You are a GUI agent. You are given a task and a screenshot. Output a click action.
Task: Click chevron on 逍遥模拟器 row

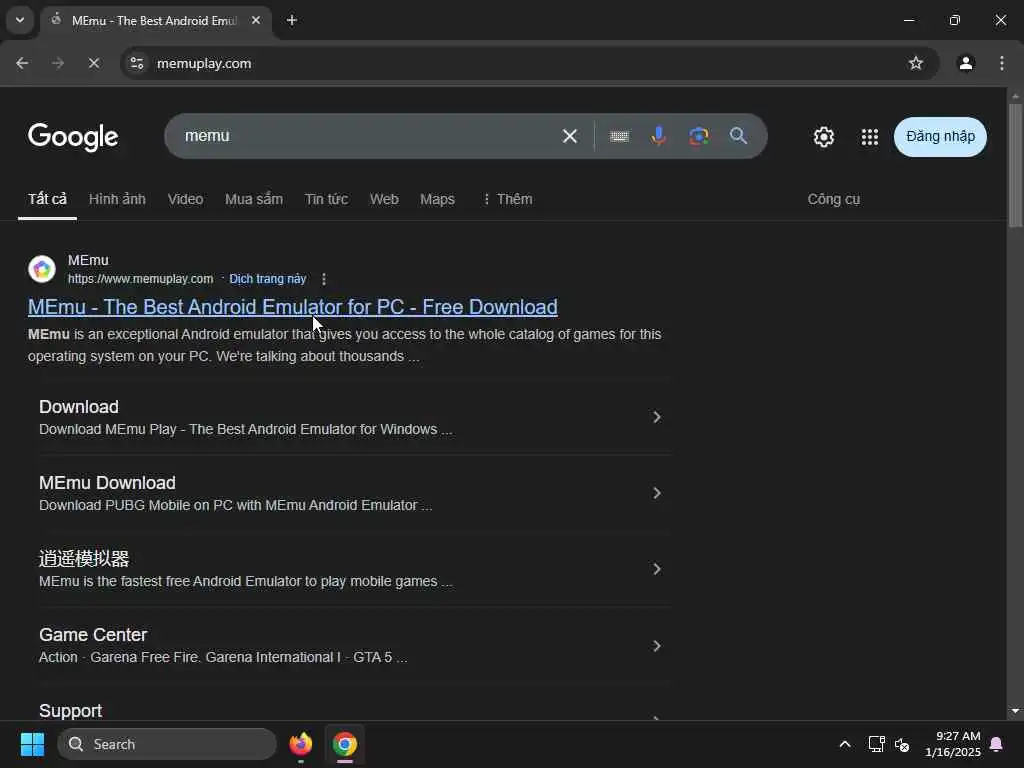click(657, 569)
